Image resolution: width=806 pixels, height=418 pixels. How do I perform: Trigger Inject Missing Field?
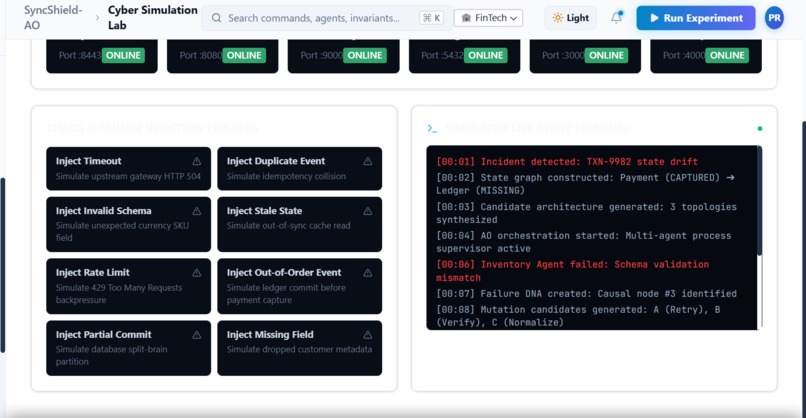300,348
